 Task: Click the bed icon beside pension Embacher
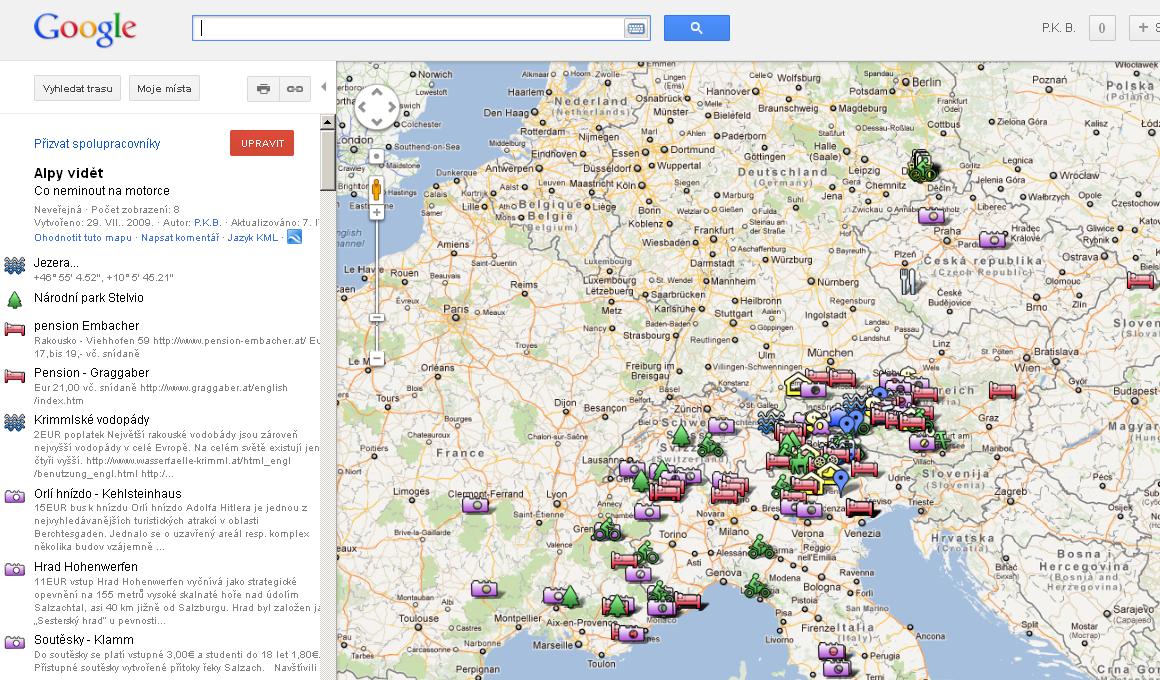pyautogui.click(x=15, y=329)
